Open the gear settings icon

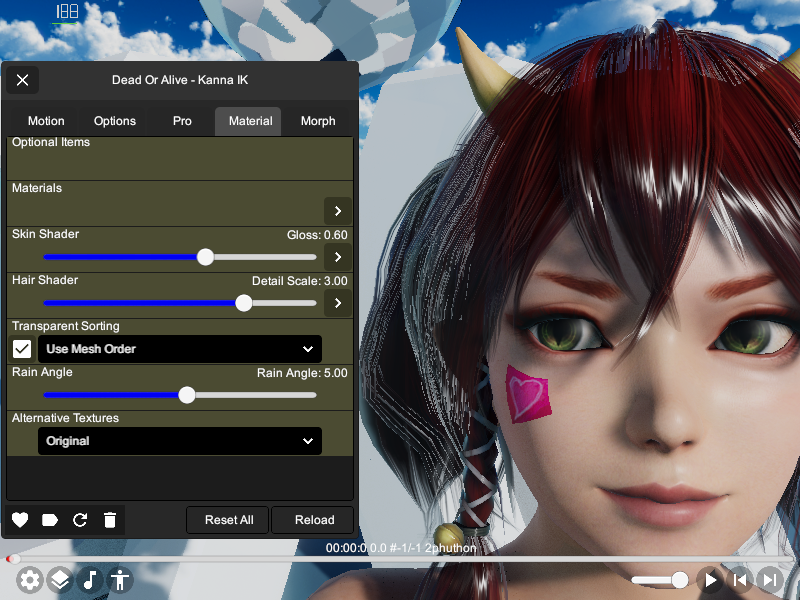[30, 580]
